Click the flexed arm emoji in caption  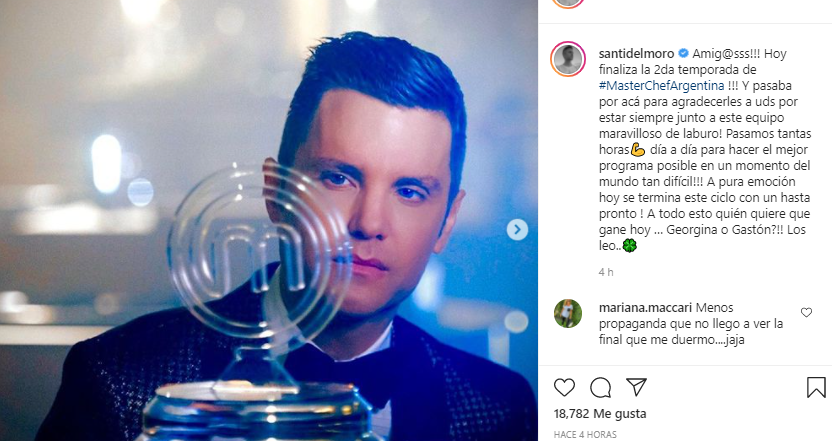tap(637, 150)
